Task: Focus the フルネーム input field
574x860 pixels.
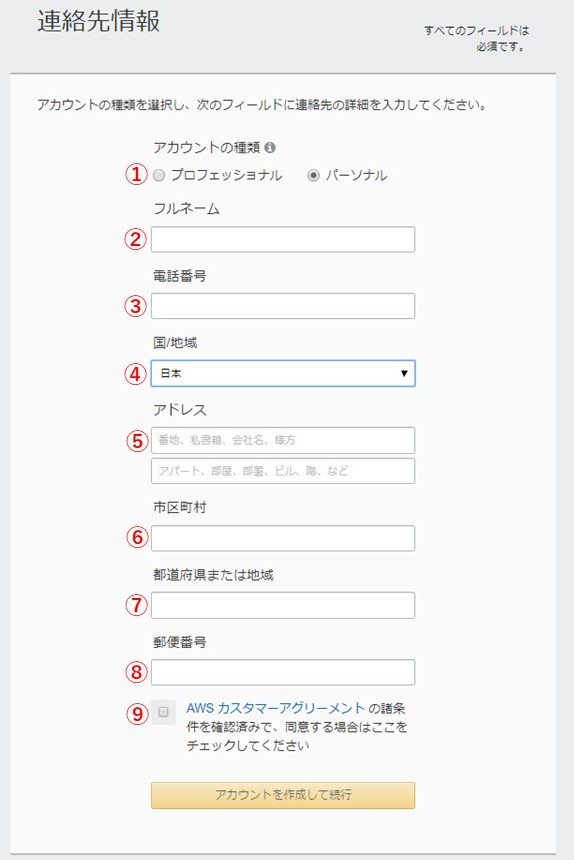Action: tap(283, 240)
